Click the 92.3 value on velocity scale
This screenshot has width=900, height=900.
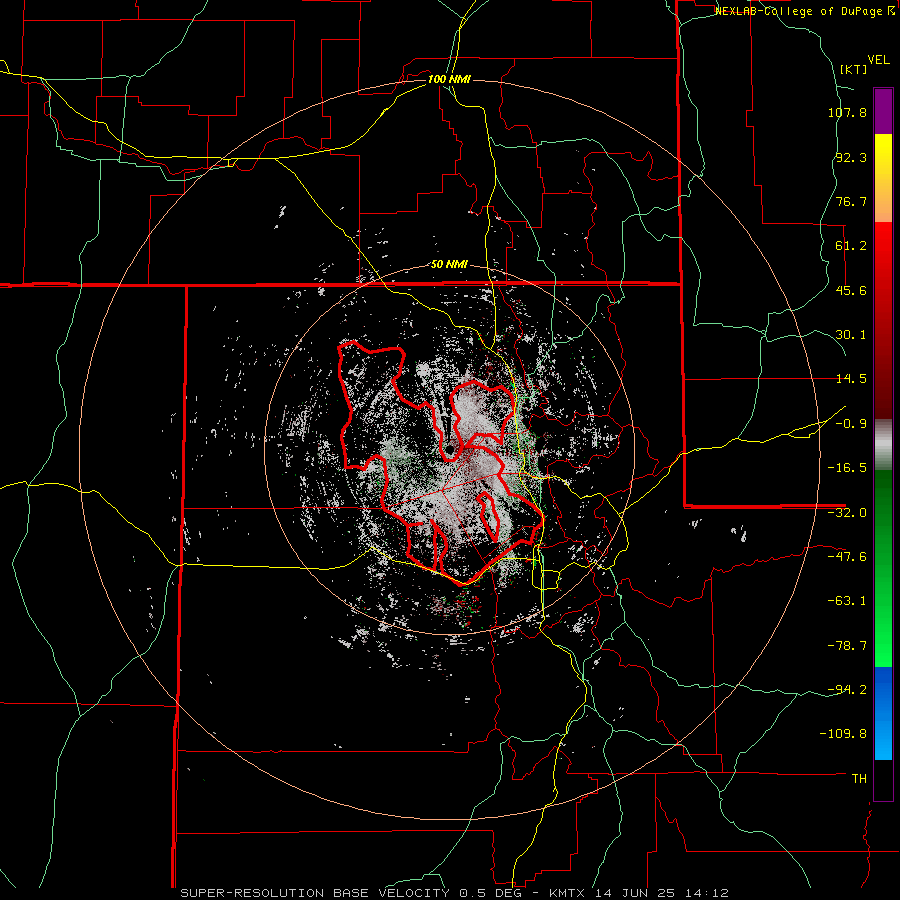851,157
